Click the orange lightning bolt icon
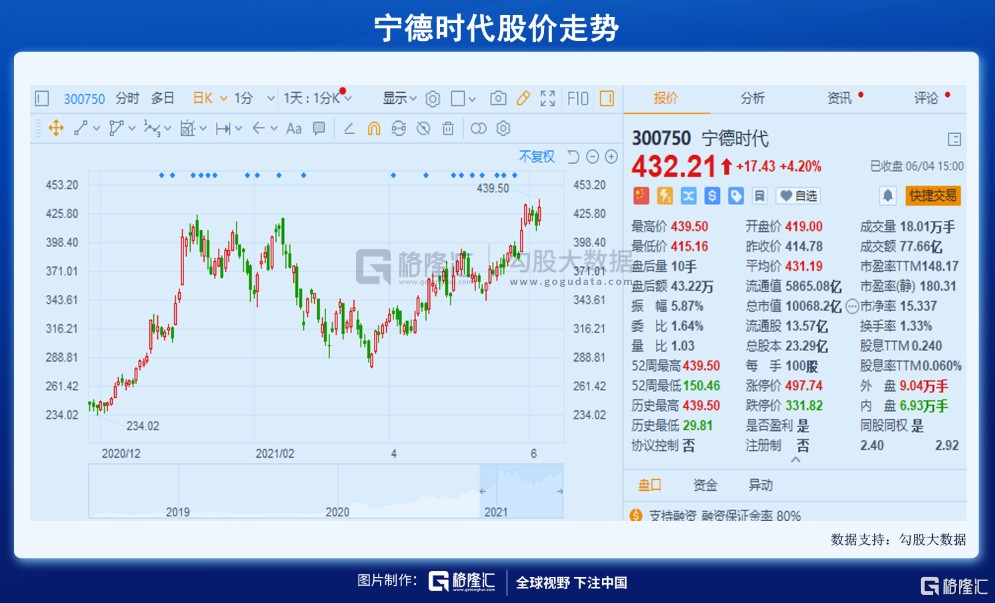 (664, 196)
